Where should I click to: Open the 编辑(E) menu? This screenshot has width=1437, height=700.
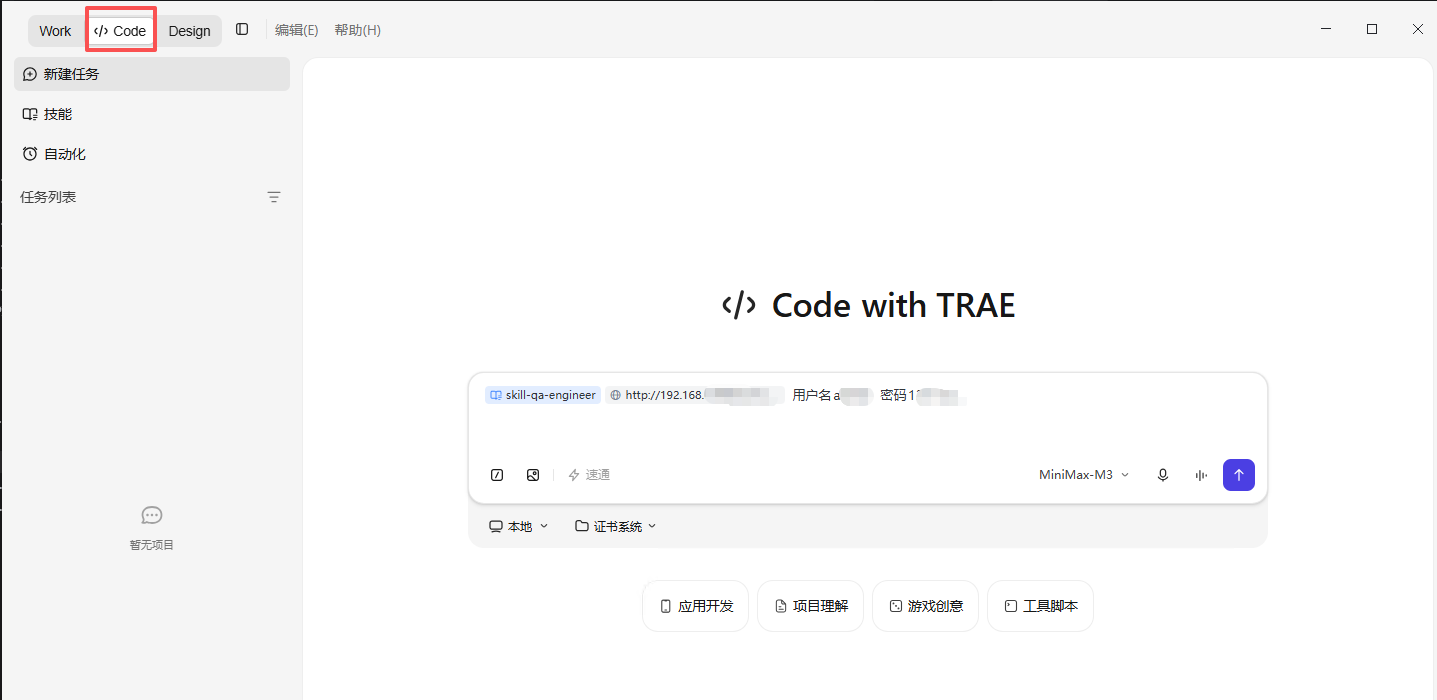(x=297, y=30)
